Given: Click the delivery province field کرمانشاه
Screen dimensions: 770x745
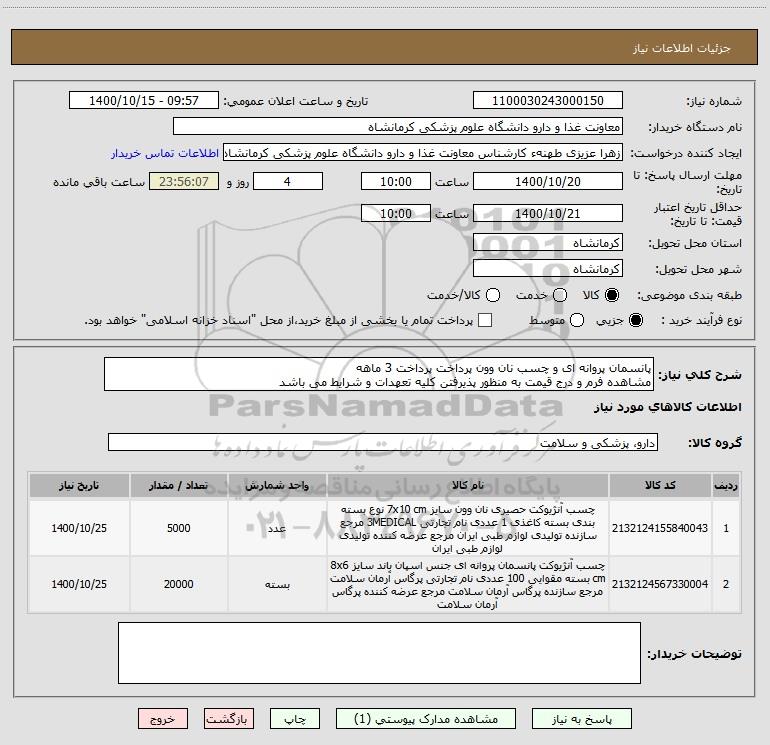Looking at the screenshot, I should pos(548,243).
